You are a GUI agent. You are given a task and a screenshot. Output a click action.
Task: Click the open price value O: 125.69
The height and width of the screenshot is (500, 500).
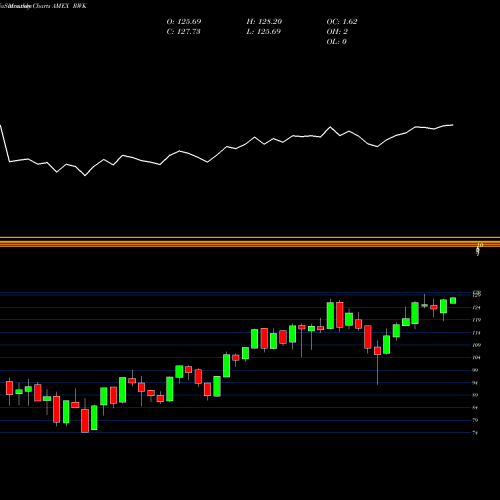pos(184,22)
